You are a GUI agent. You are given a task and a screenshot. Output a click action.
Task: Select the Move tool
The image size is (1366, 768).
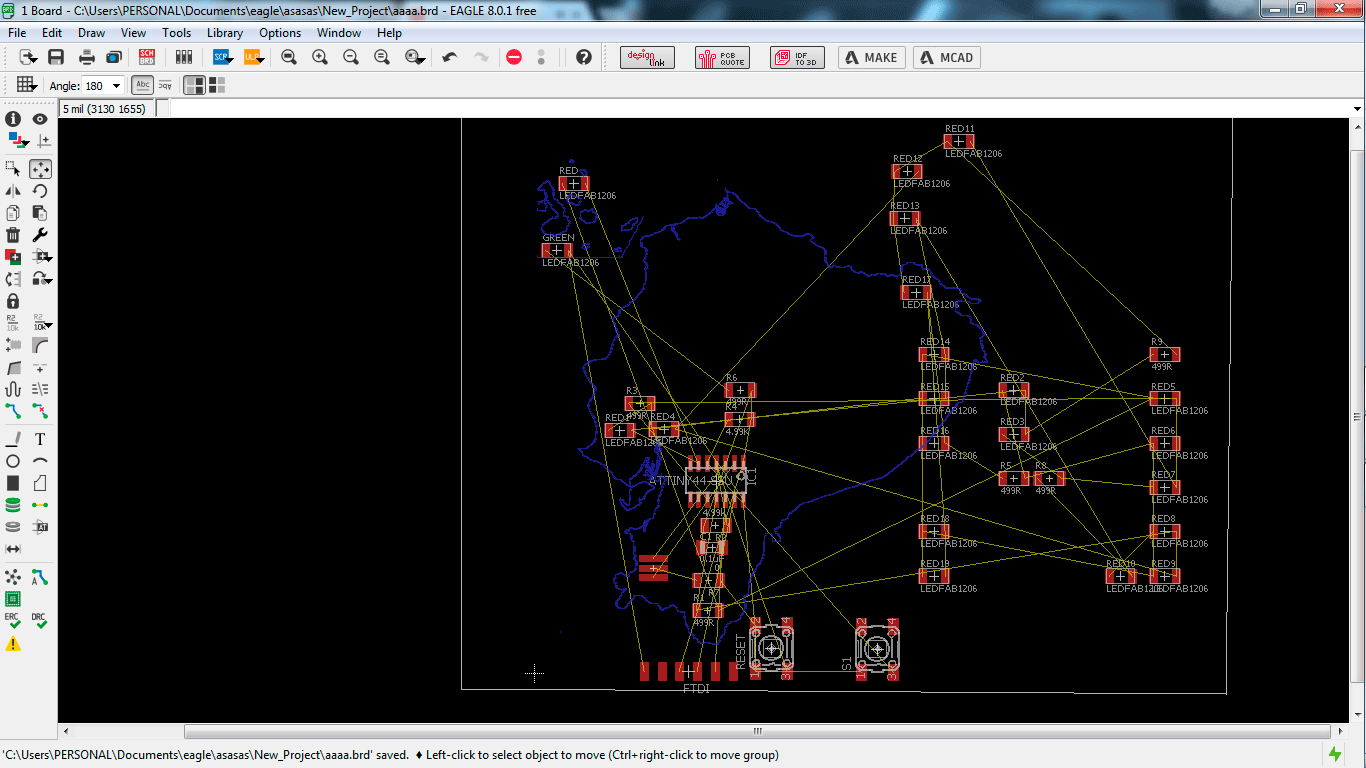(40, 169)
